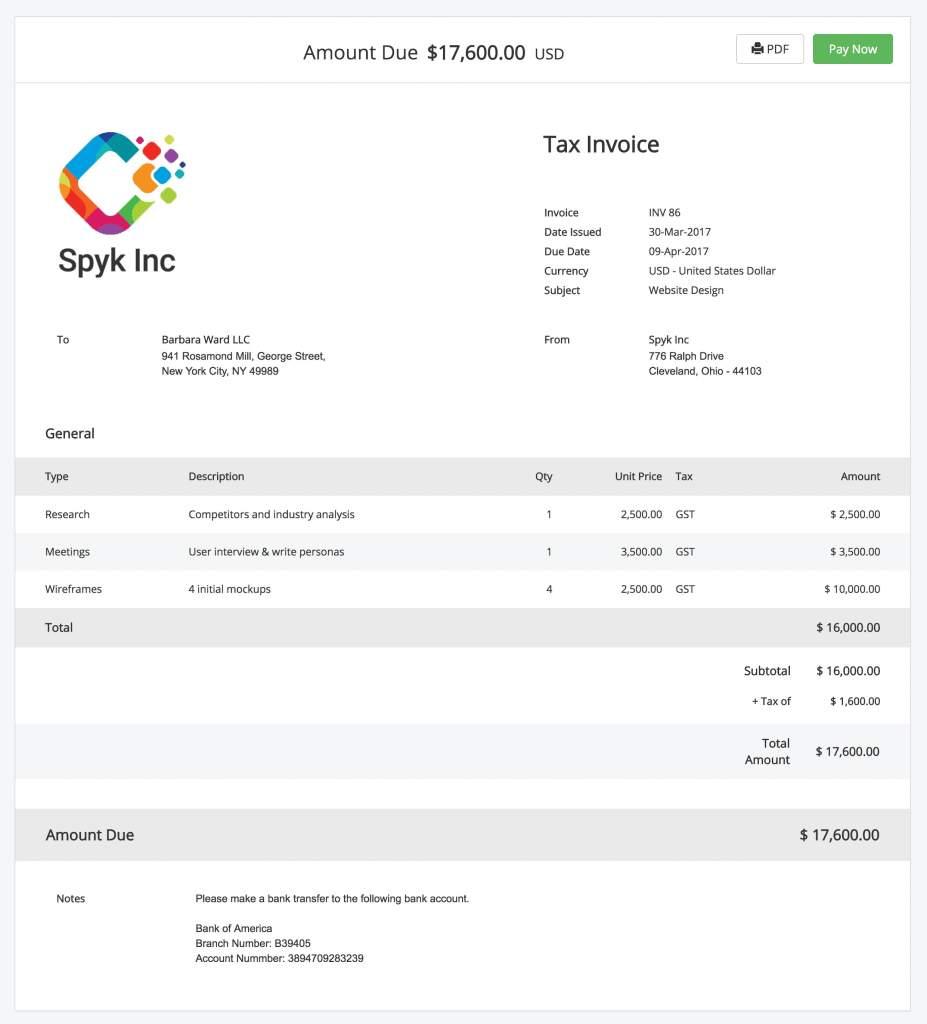Screen dimensions: 927x1024
Task: Select the due date 09-Apr-2017
Action: click(678, 252)
